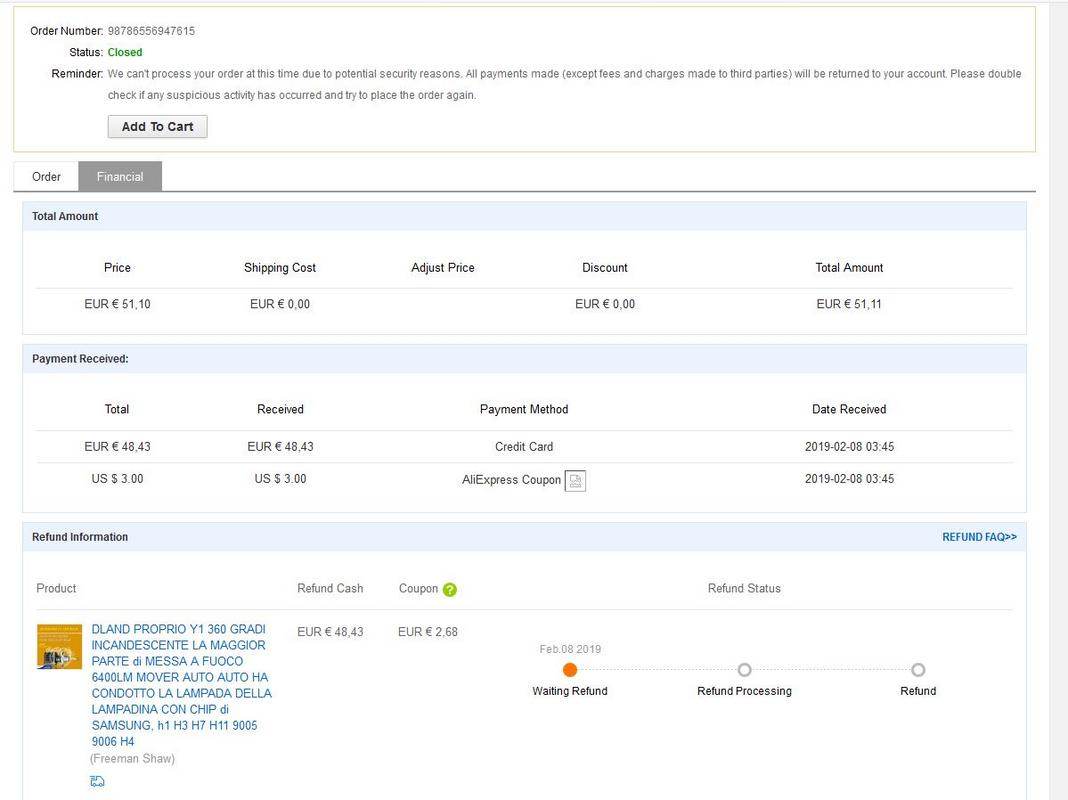Image resolution: width=1068 pixels, height=800 pixels.
Task: Switch to the Financial tab
Action: click(120, 177)
